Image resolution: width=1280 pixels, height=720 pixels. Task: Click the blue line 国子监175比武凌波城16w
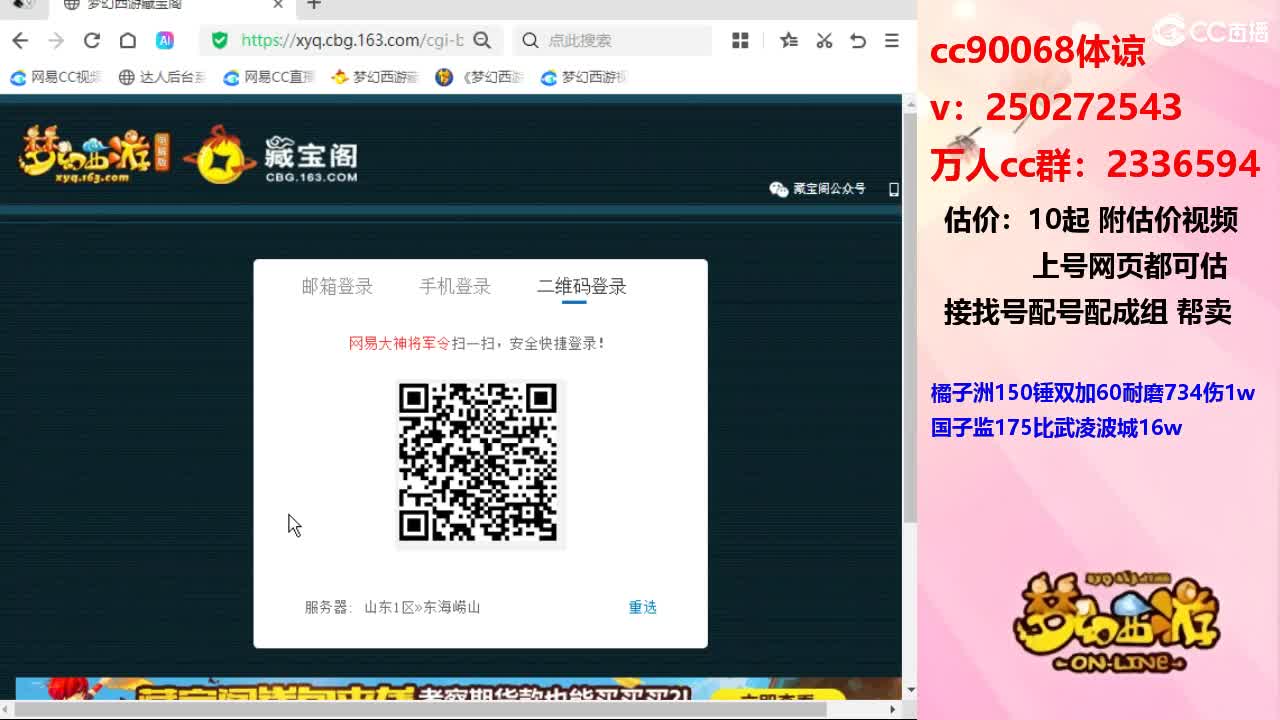1057,428
